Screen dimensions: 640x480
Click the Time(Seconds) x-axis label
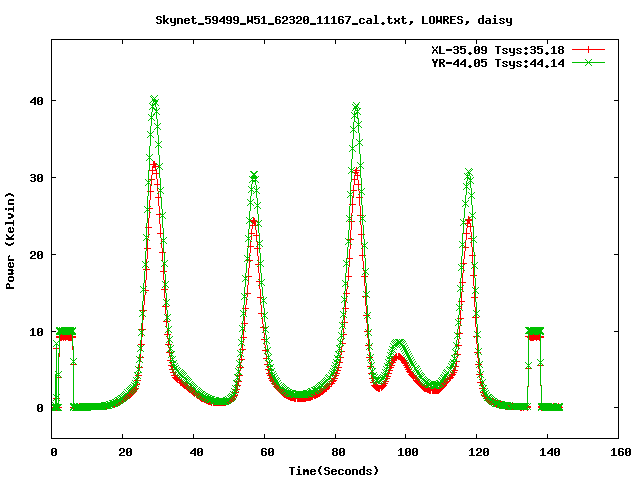[x=336, y=469]
